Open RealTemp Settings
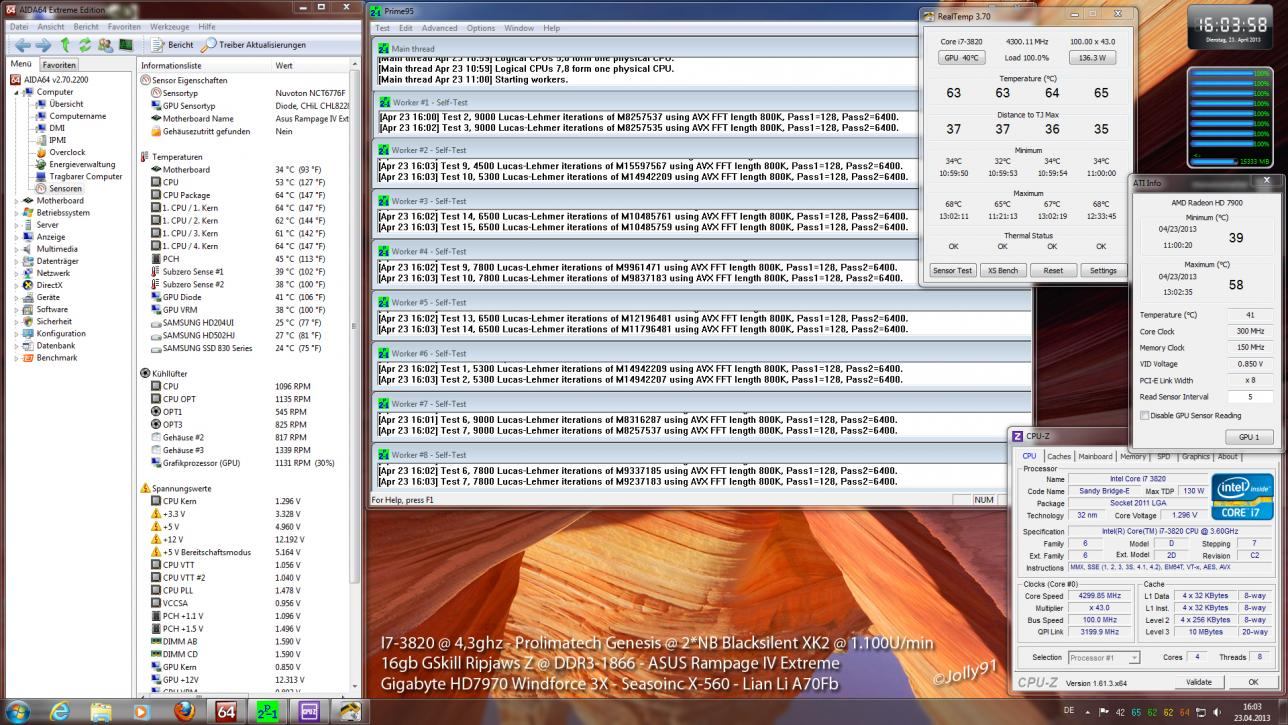 point(1103,270)
